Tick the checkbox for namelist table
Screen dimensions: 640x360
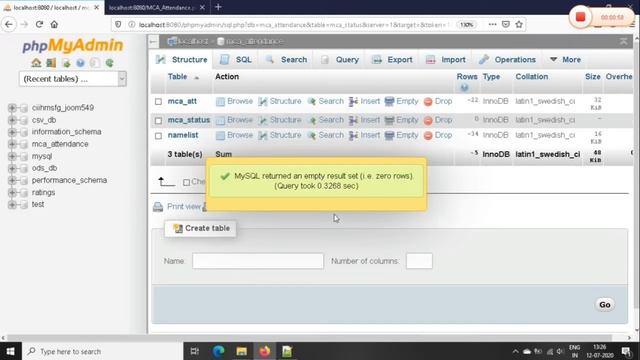158,136
